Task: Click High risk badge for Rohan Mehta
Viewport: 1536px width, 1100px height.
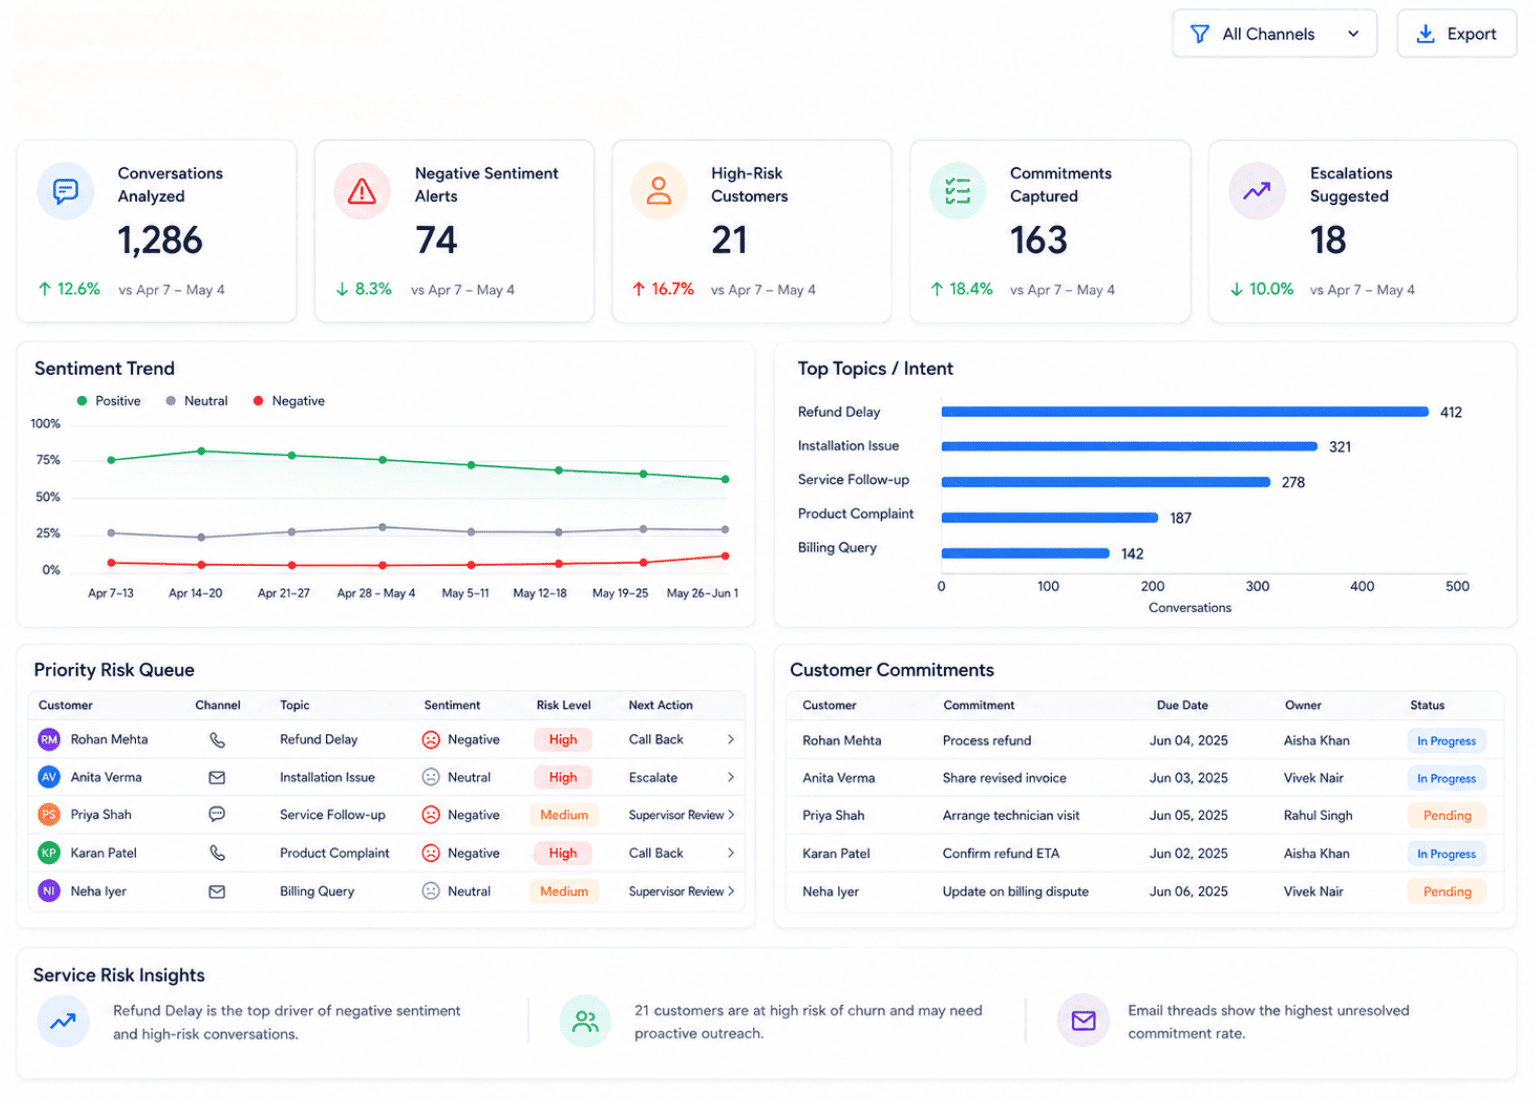Action: 562,740
